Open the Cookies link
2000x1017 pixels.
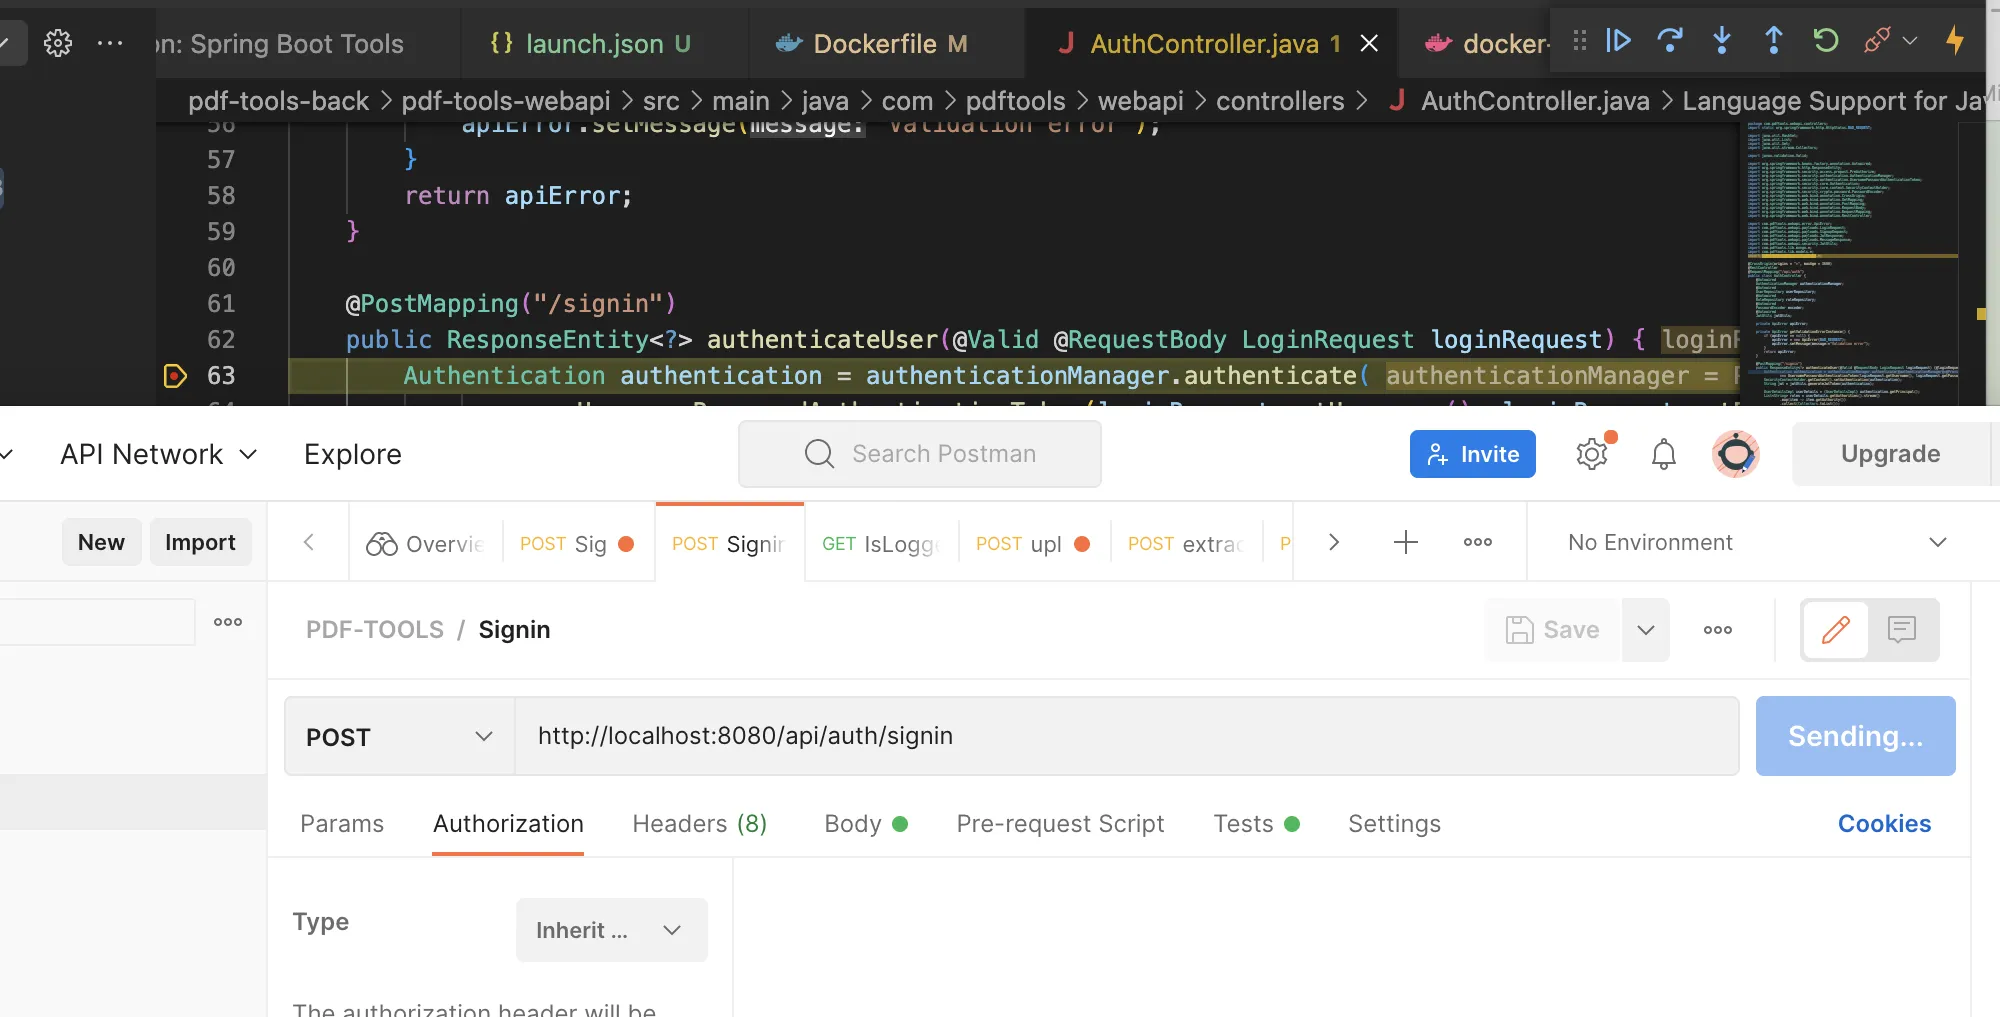tap(1884, 824)
